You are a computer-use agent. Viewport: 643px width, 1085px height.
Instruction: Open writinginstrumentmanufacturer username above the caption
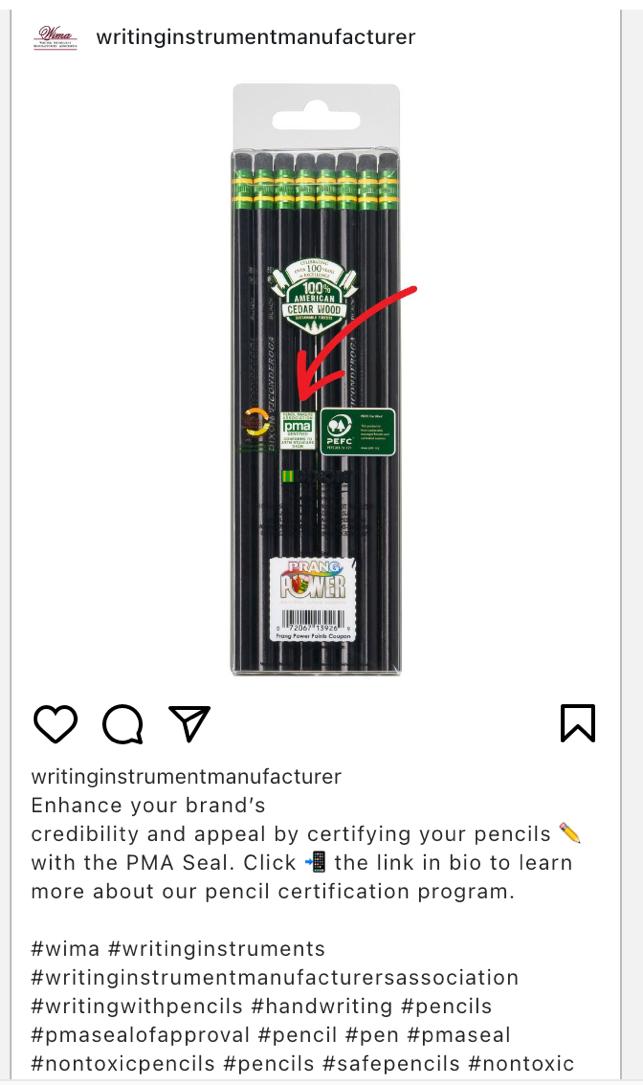[x=186, y=776]
